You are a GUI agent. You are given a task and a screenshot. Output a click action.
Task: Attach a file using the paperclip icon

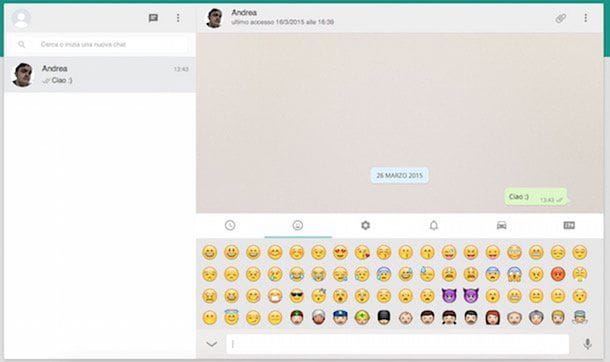coord(561,18)
